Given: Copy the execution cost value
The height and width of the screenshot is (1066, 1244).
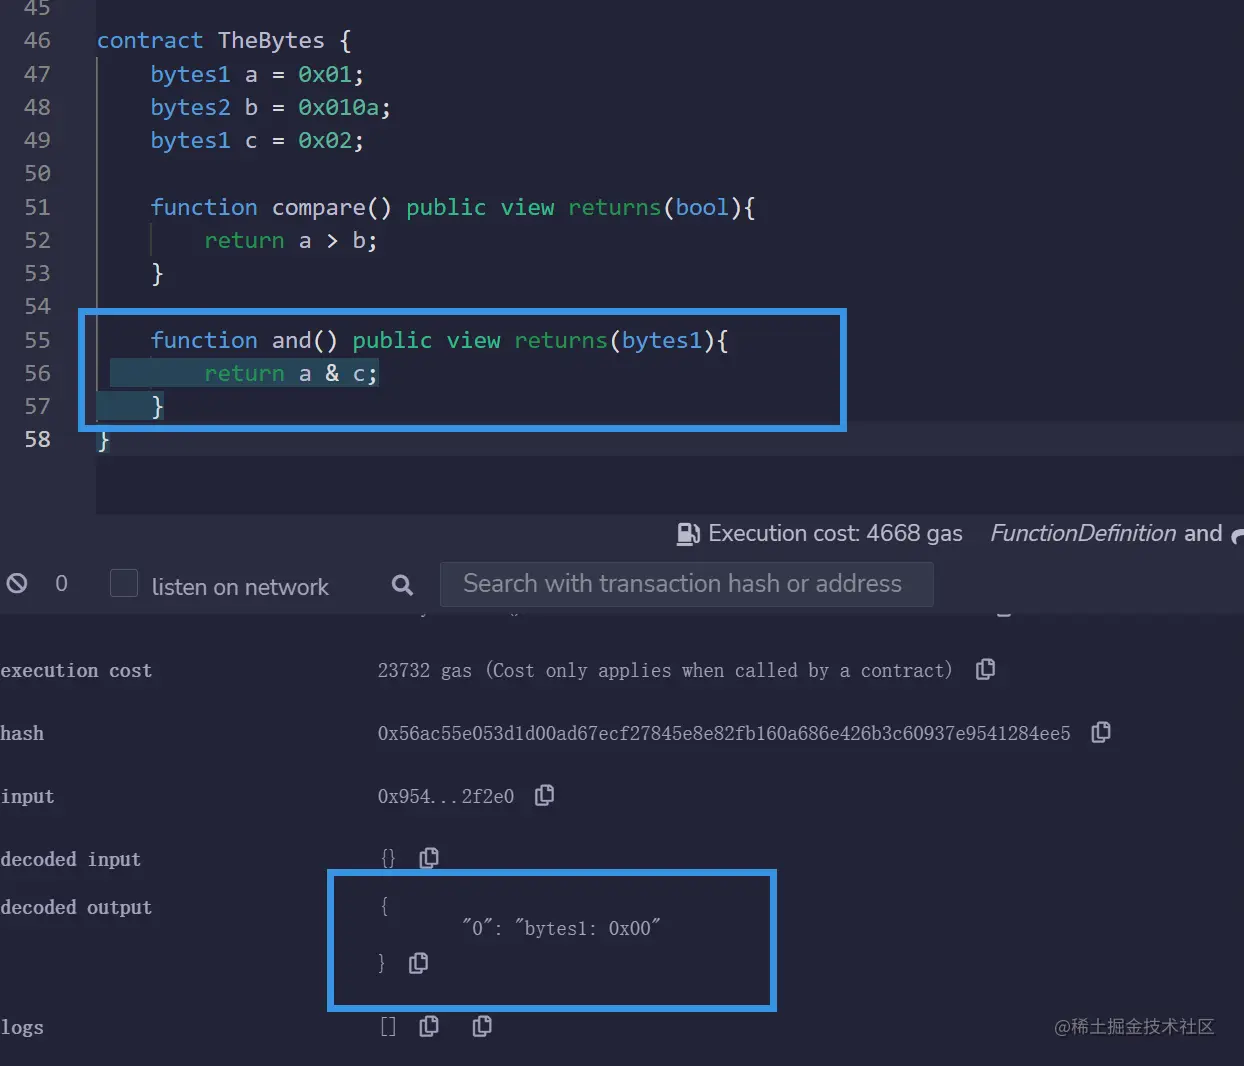Looking at the screenshot, I should (985, 669).
